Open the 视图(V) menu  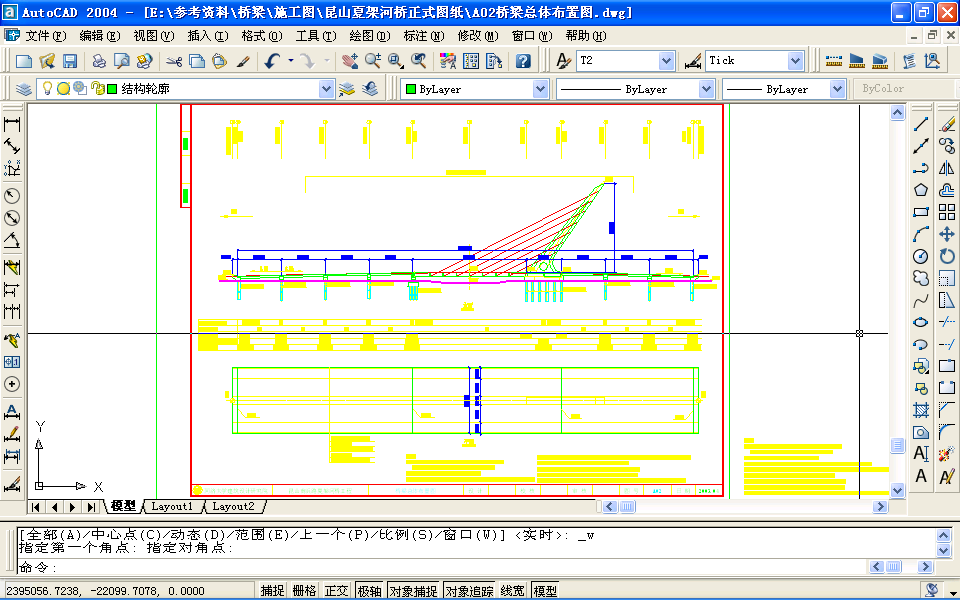(x=154, y=36)
